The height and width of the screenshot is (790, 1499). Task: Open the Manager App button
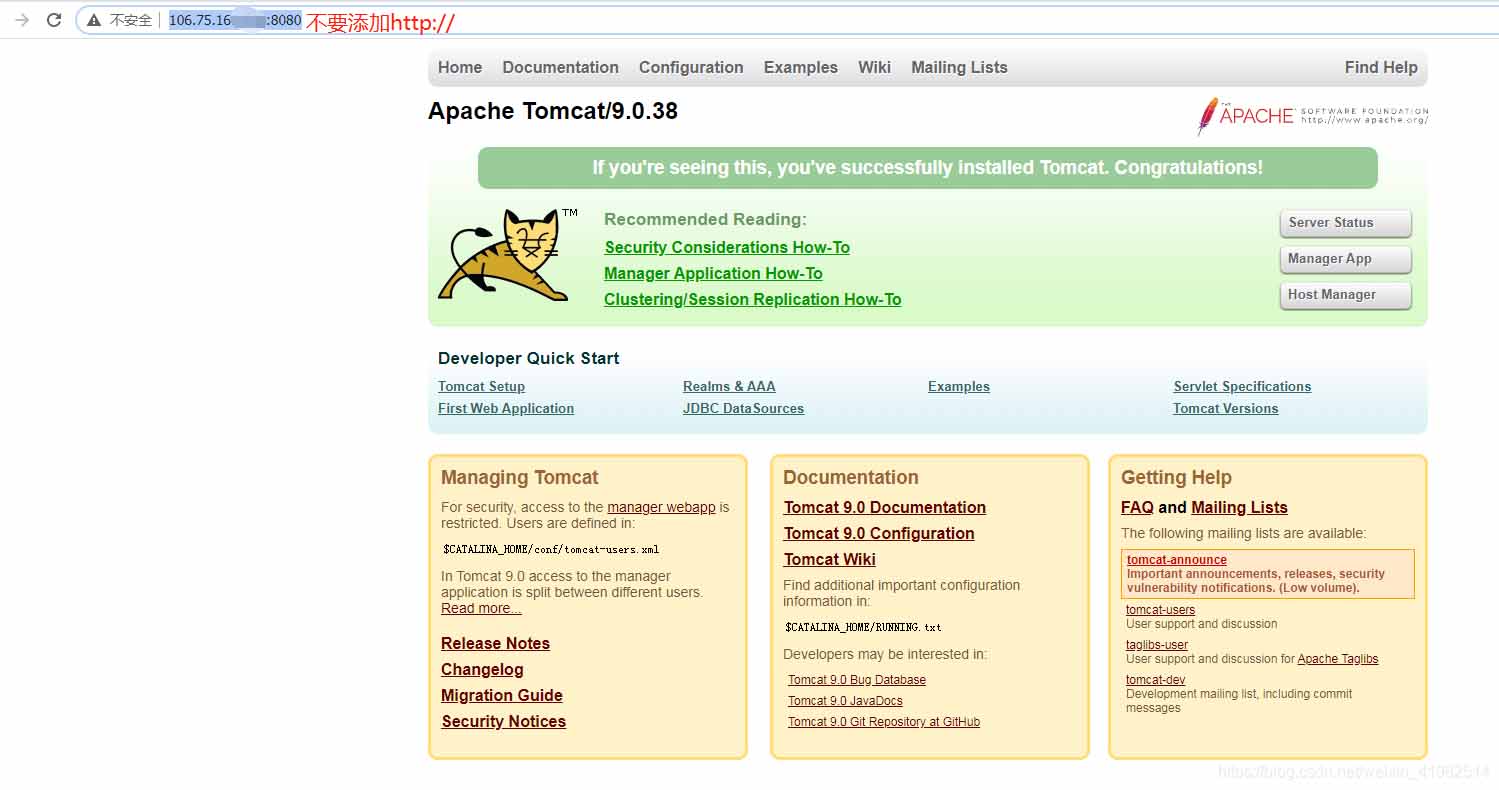click(1345, 259)
